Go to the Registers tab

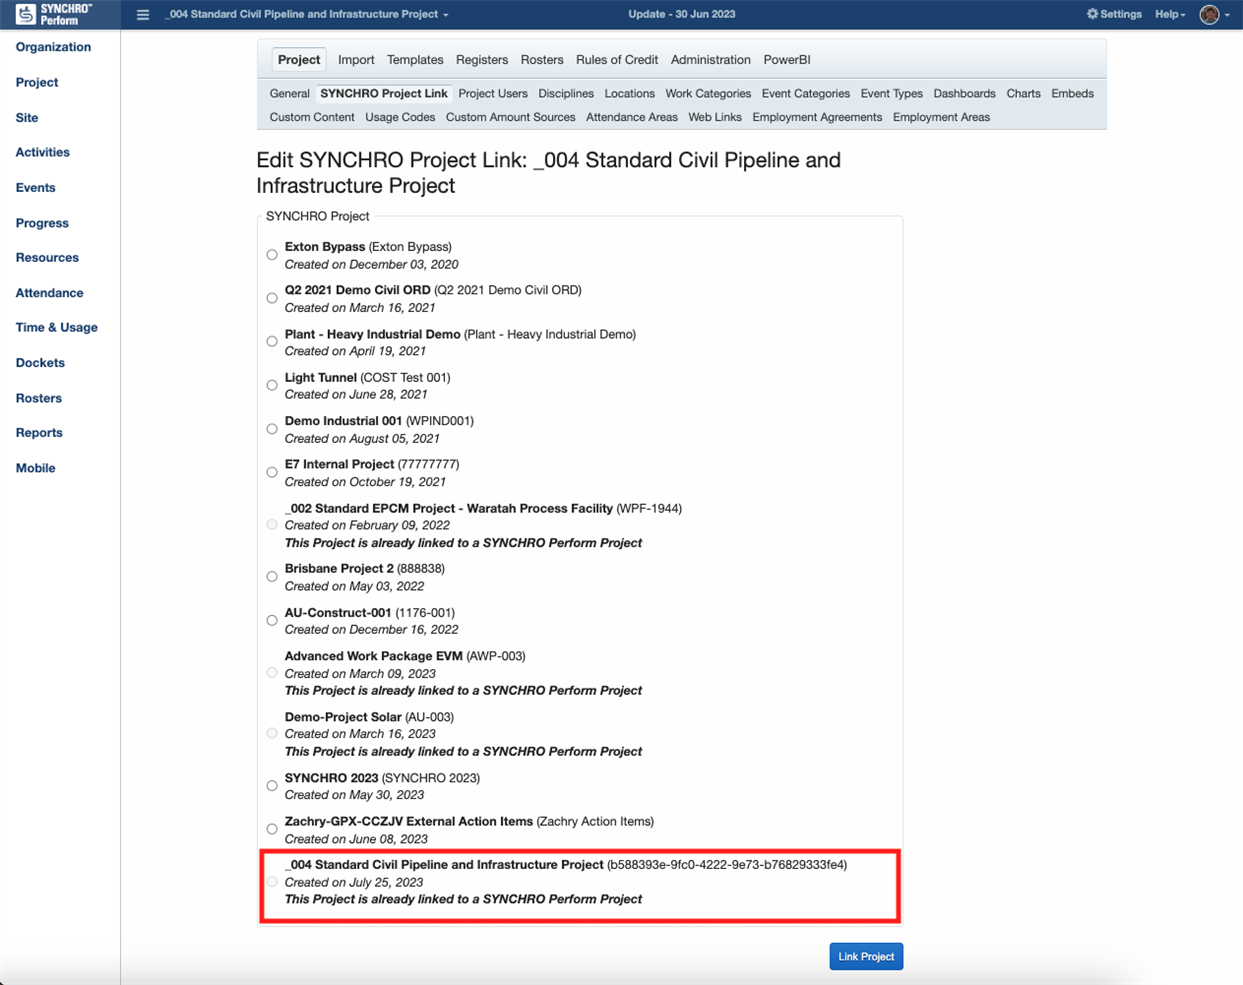(x=482, y=60)
